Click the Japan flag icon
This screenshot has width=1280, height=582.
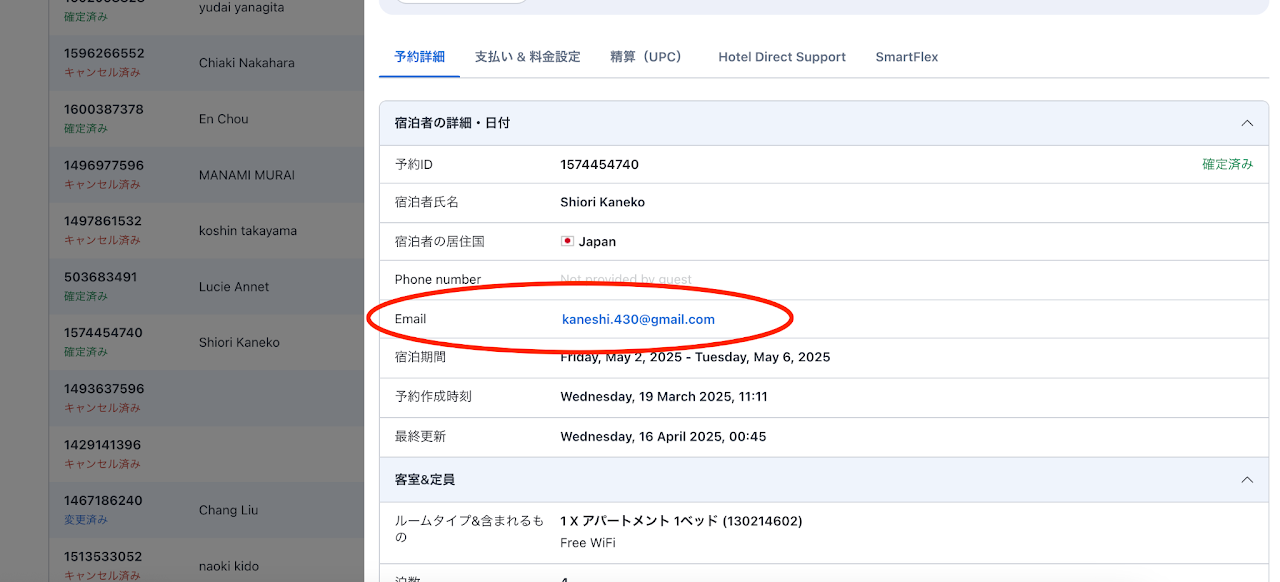(x=567, y=241)
